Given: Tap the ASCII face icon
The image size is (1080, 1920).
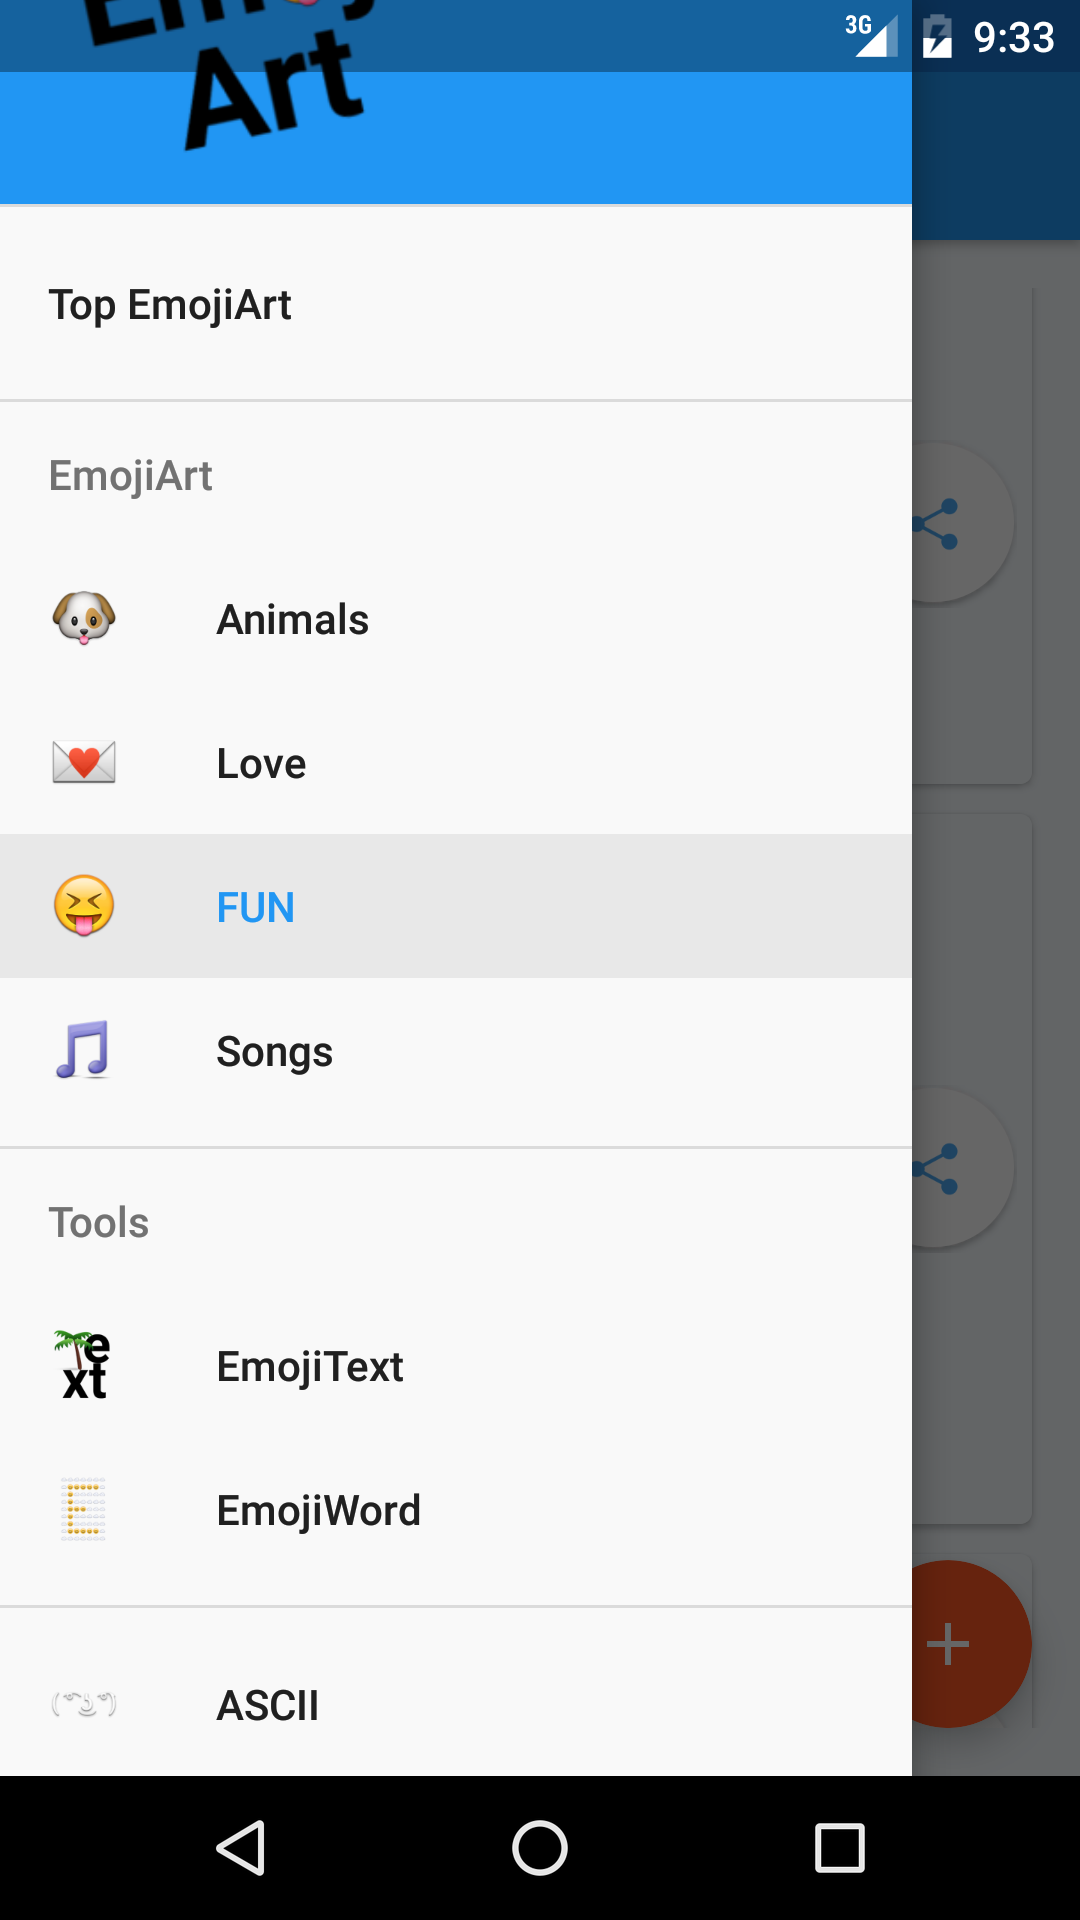Looking at the screenshot, I should [84, 1703].
